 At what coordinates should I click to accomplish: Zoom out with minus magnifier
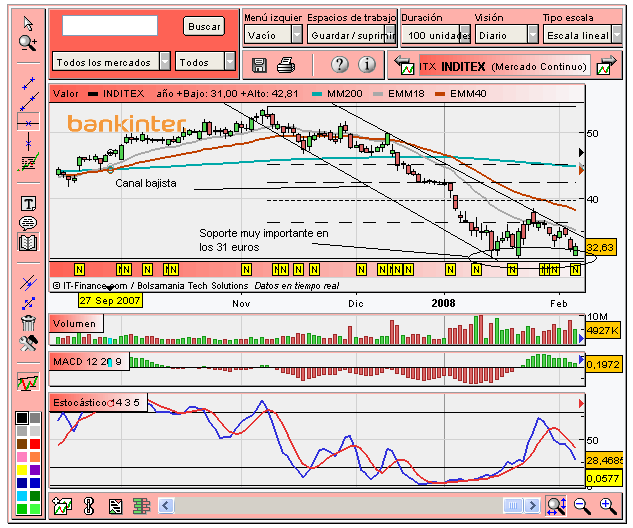click(x=582, y=506)
